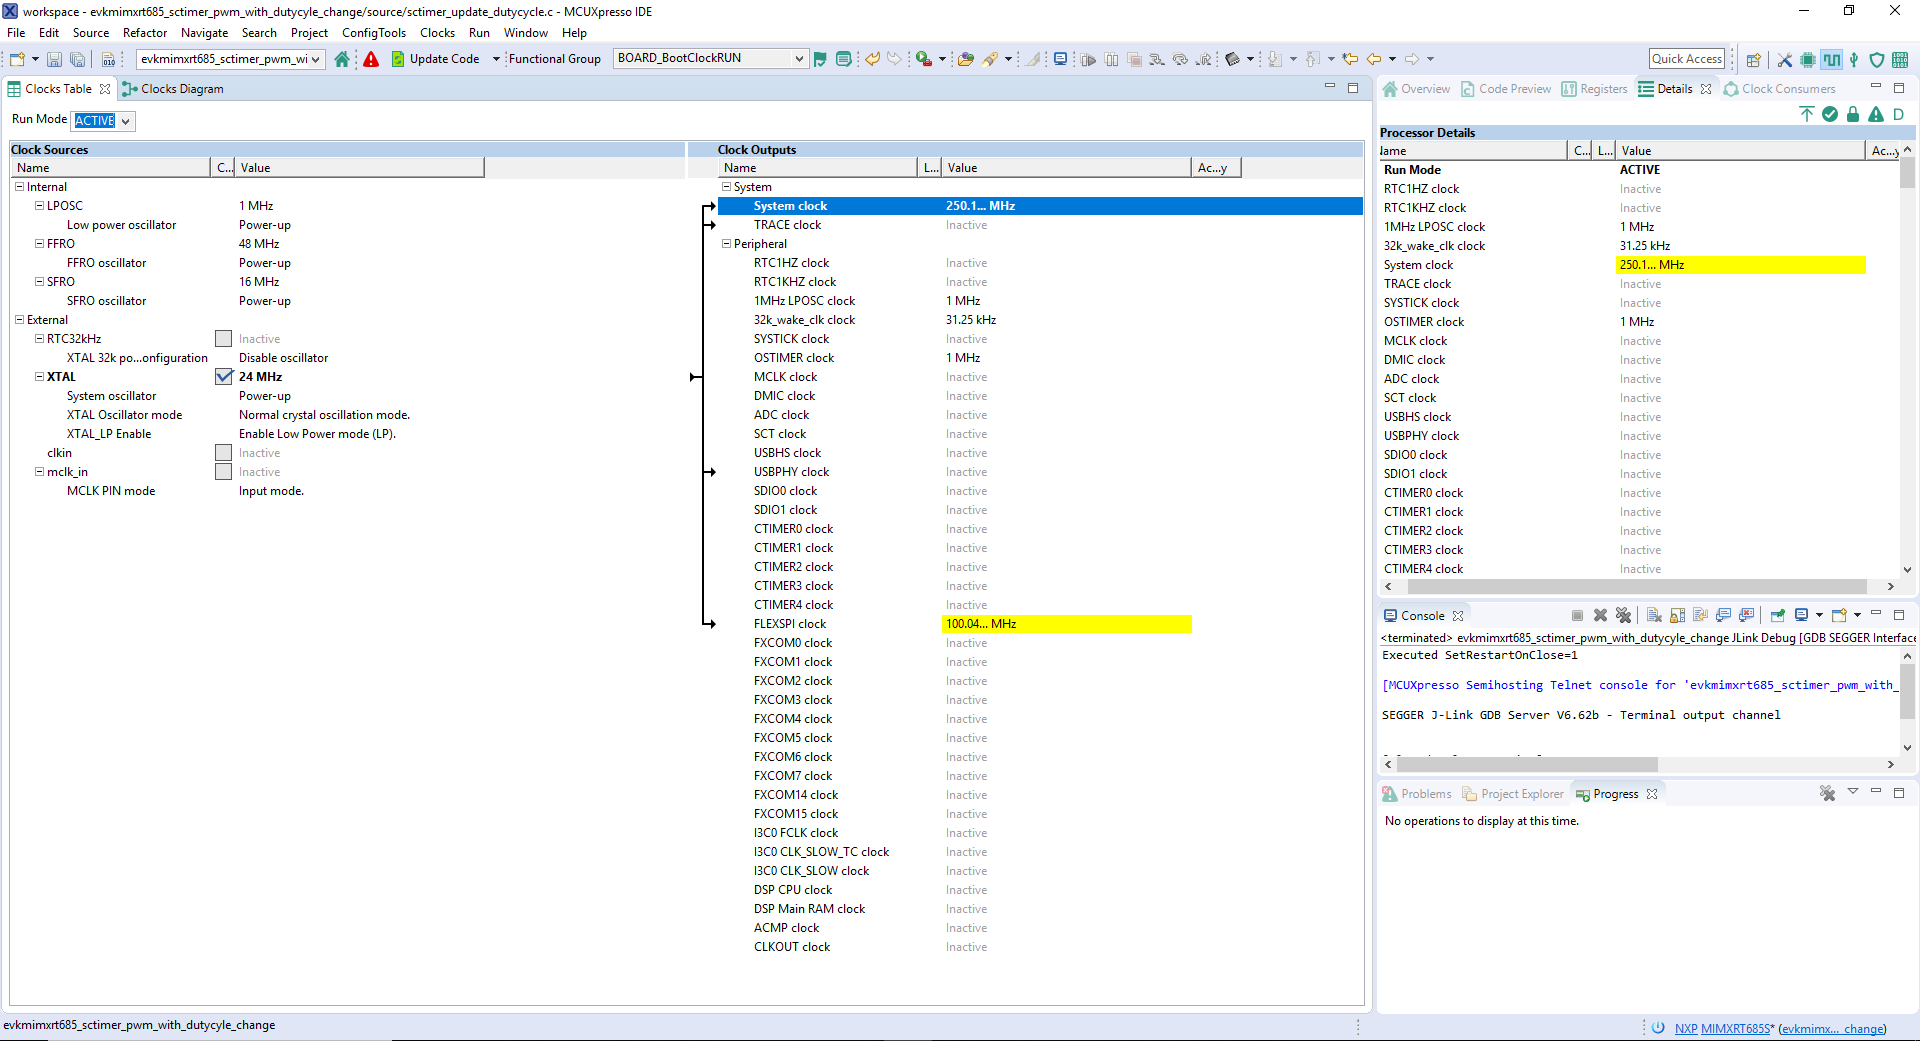
Task: Click the Update Code button
Action: pyautogui.click(x=435, y=59)
